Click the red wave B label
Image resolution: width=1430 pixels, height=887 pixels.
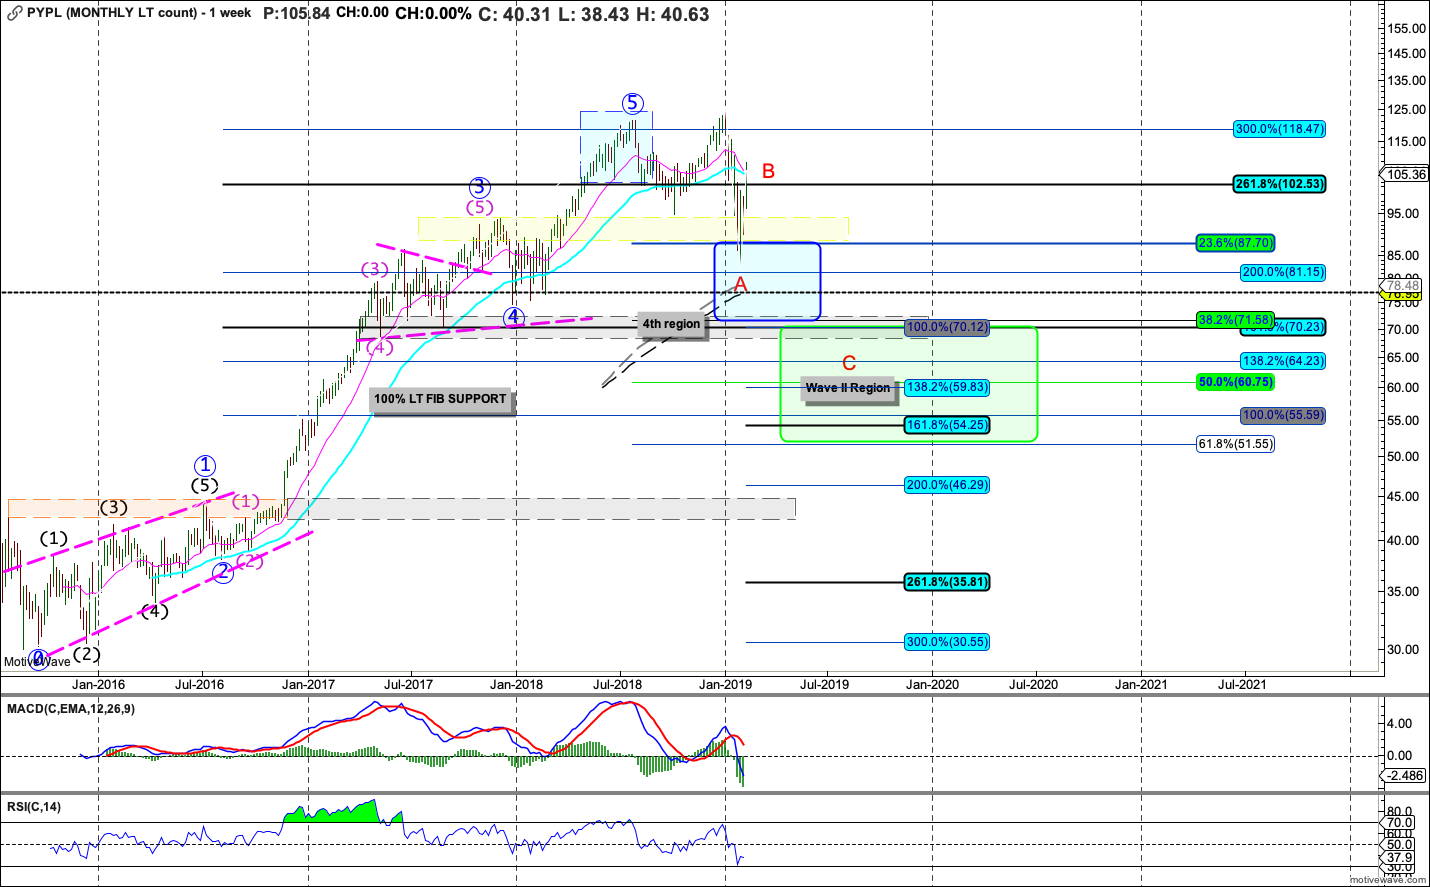tap(768, 171)
